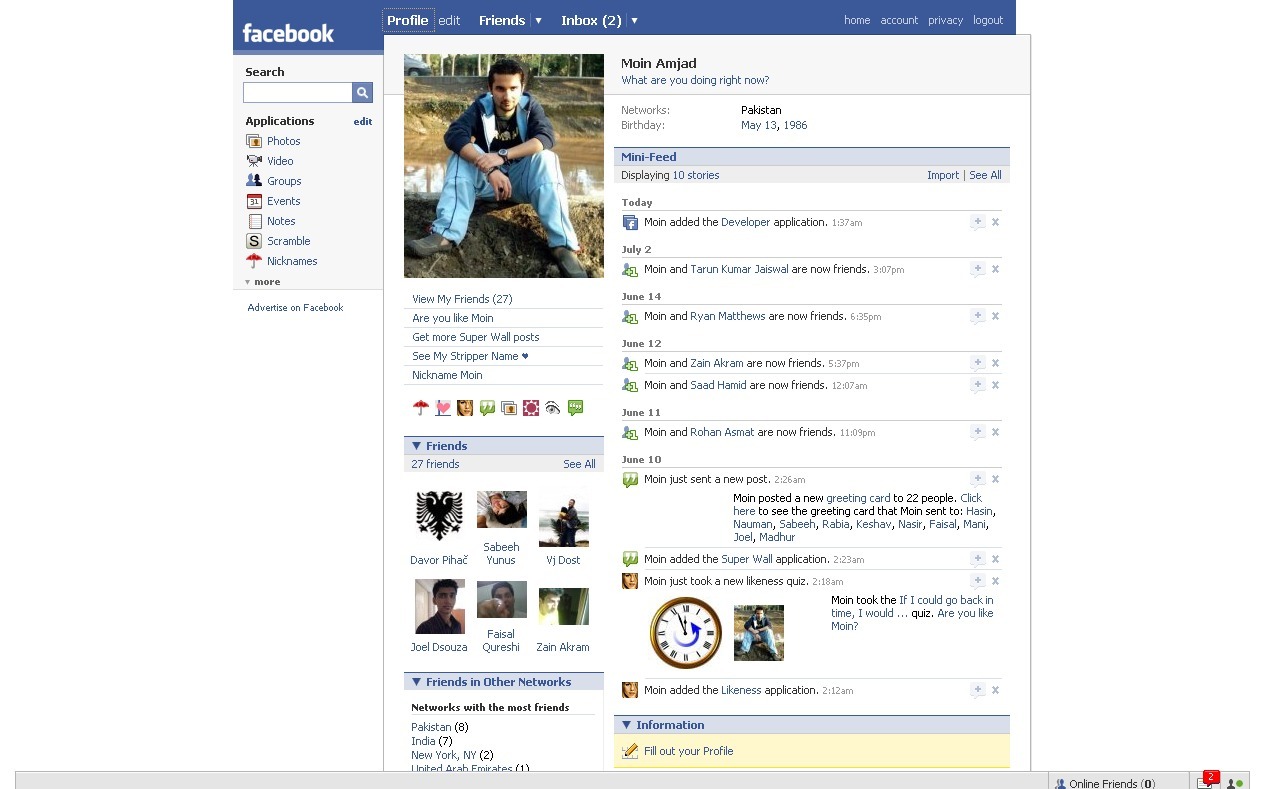1265x789 pixels.
Task: Click See All in Mini-Feed header
Action: coord(985,175)
